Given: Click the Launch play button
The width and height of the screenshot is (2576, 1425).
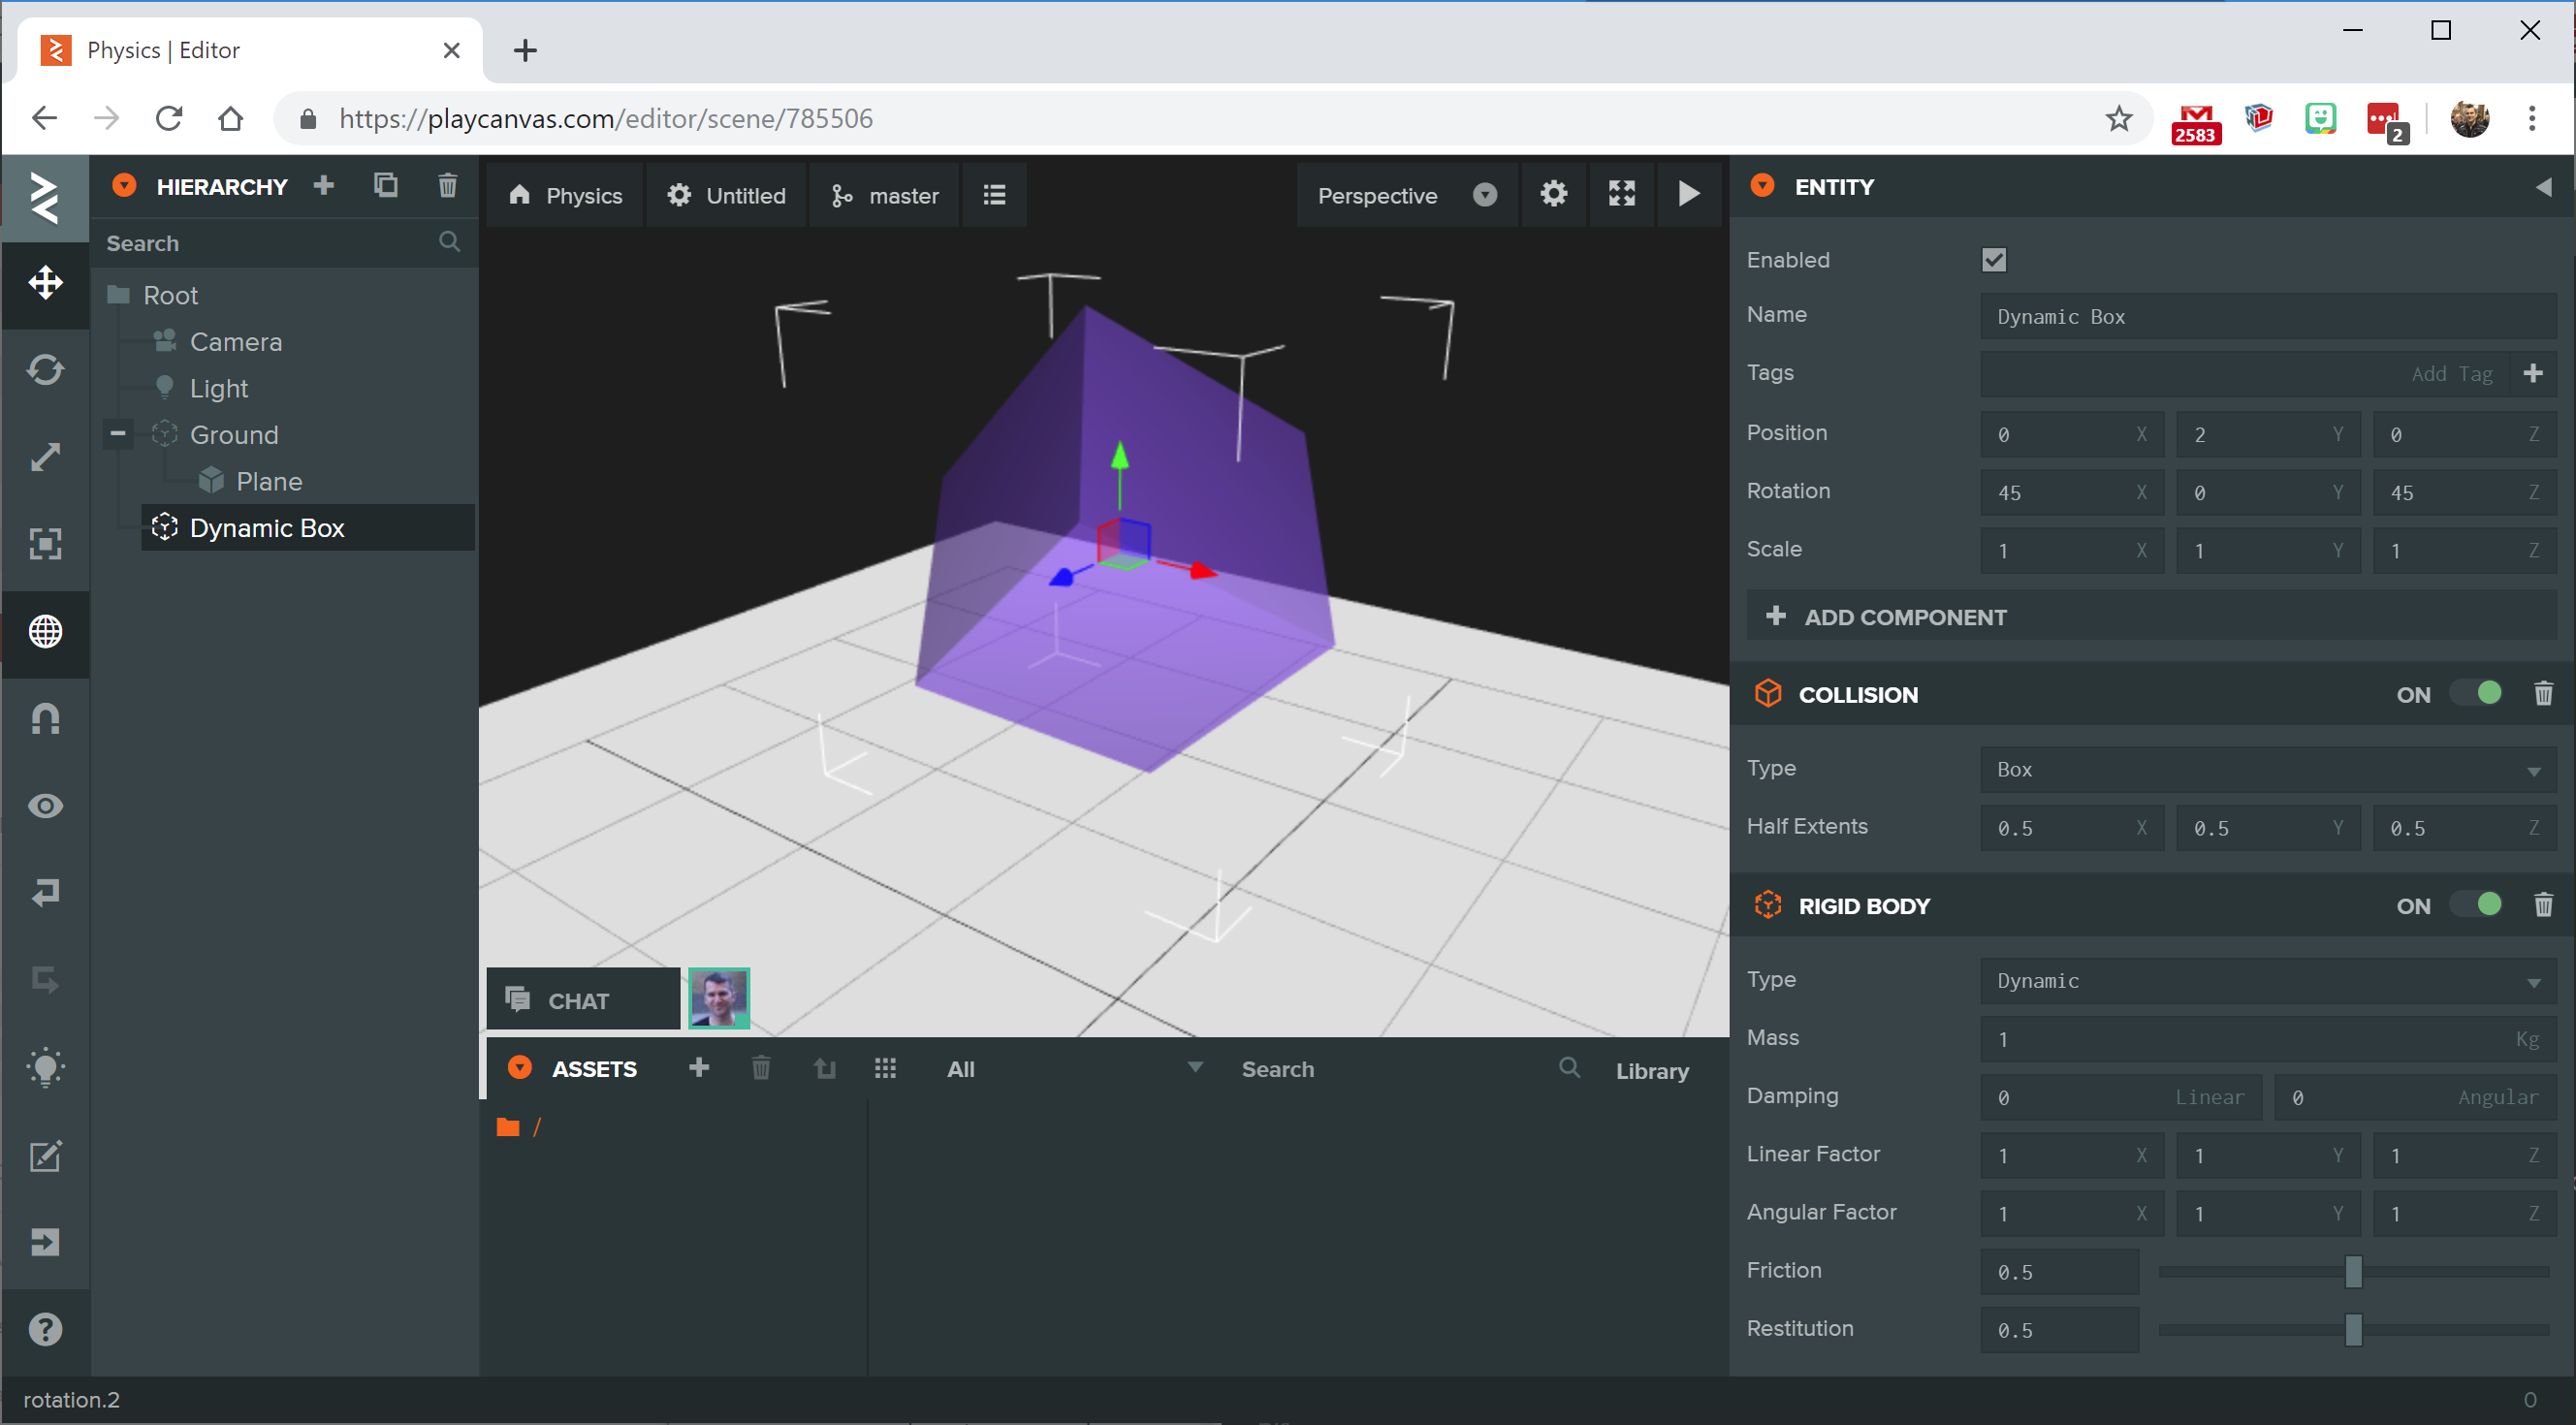Looking at the screenshot, I should click(x=1688, y=194).
